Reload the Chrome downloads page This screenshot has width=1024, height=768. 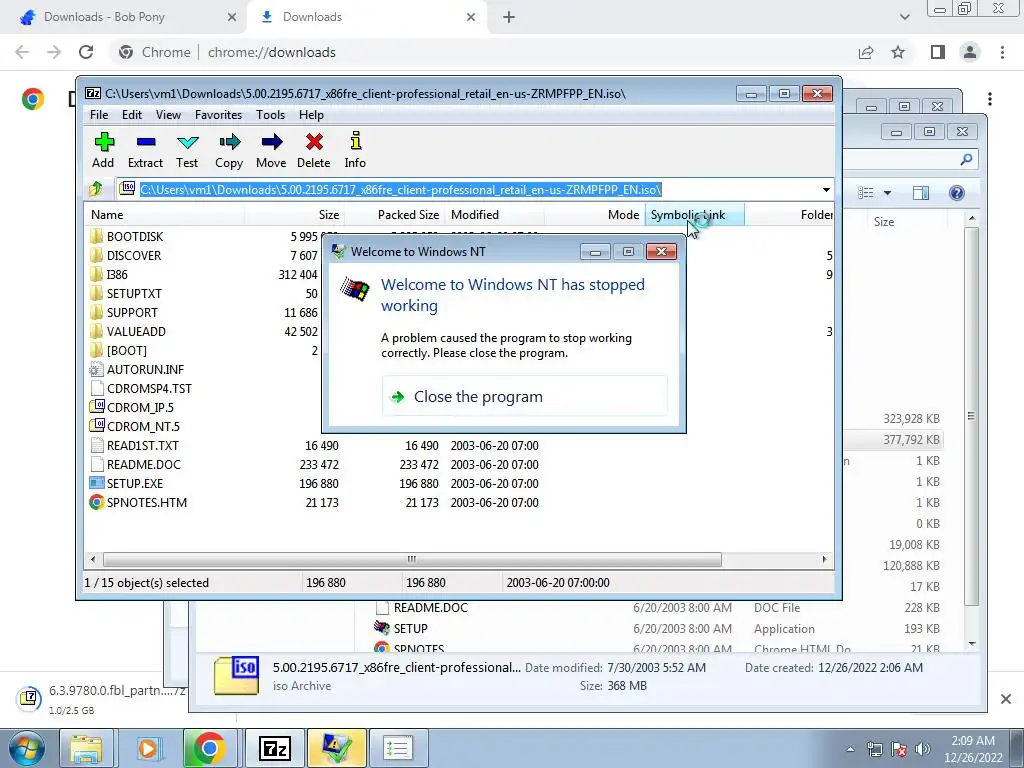tap(86, 52)
